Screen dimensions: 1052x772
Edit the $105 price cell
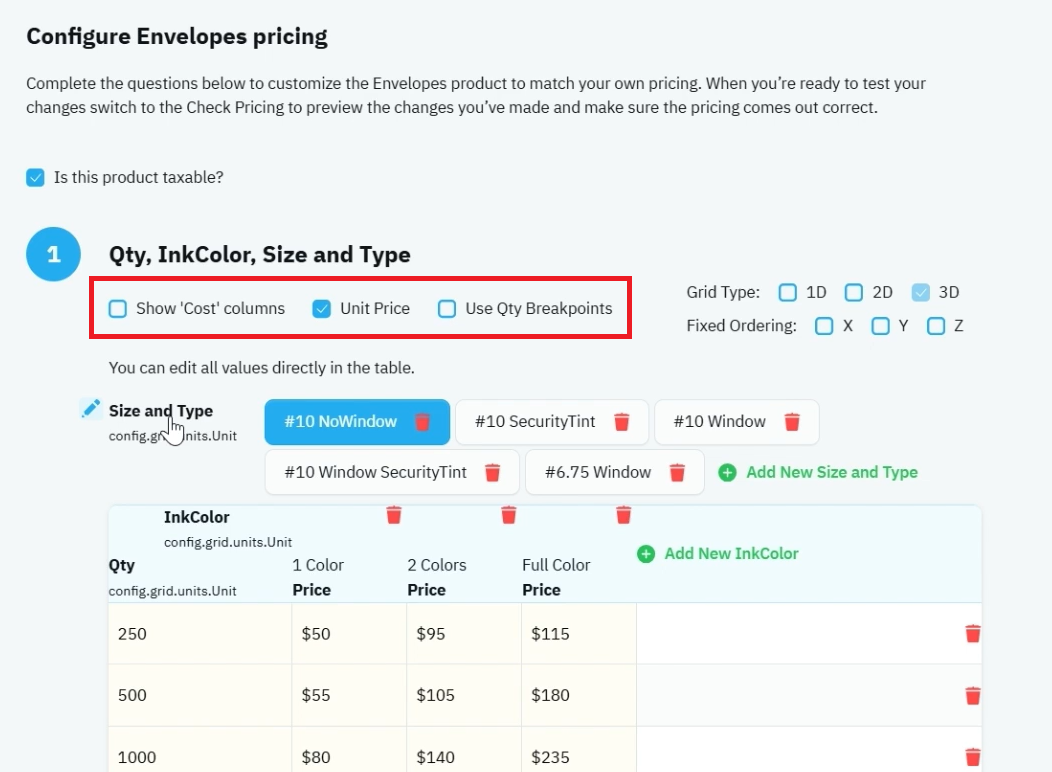(464, 696)
